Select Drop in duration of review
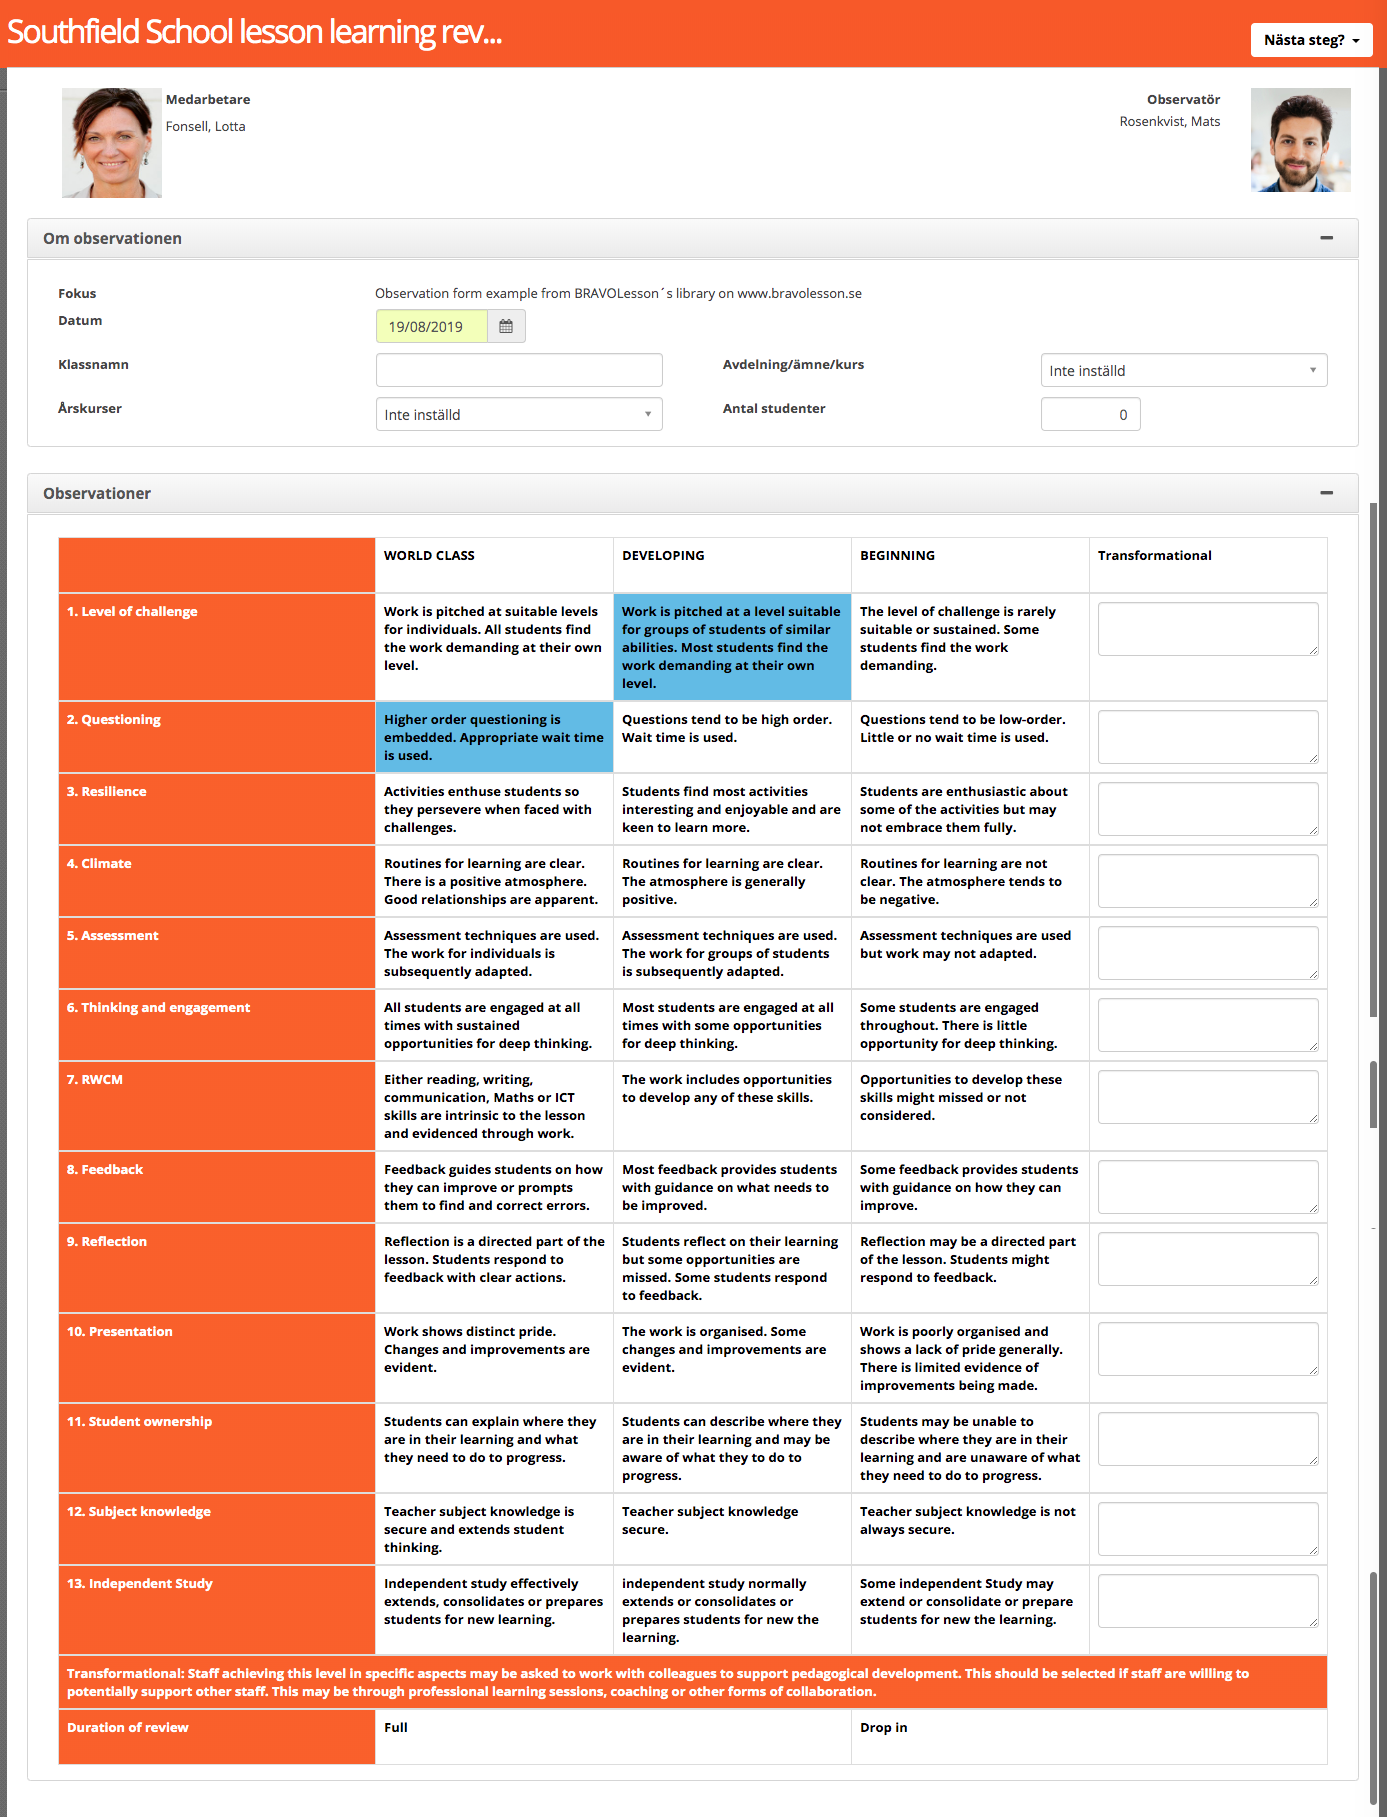Screen dimensions: 1387x1817 point(1088,1736)
